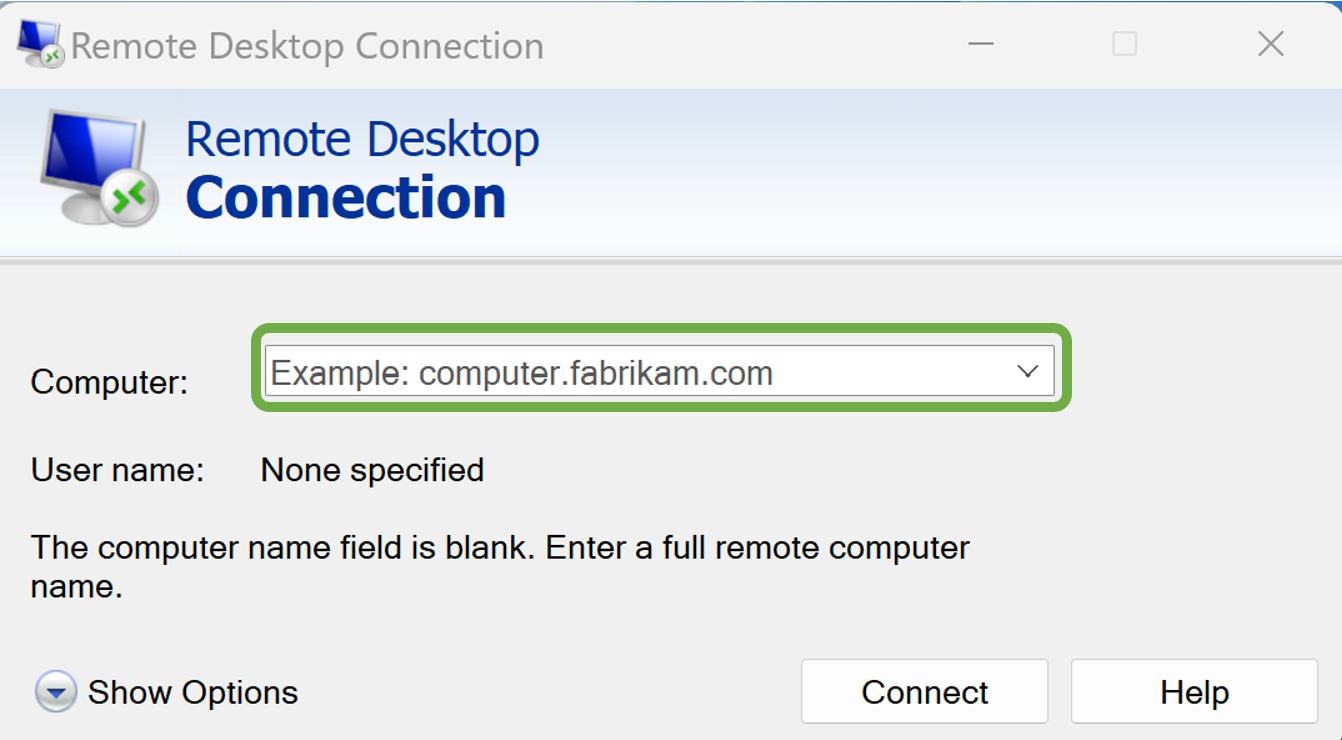The height and width of the screenshot is (740, 1342).
Task: Click the bold "Connection" banner heading
Action: [346, 198]
